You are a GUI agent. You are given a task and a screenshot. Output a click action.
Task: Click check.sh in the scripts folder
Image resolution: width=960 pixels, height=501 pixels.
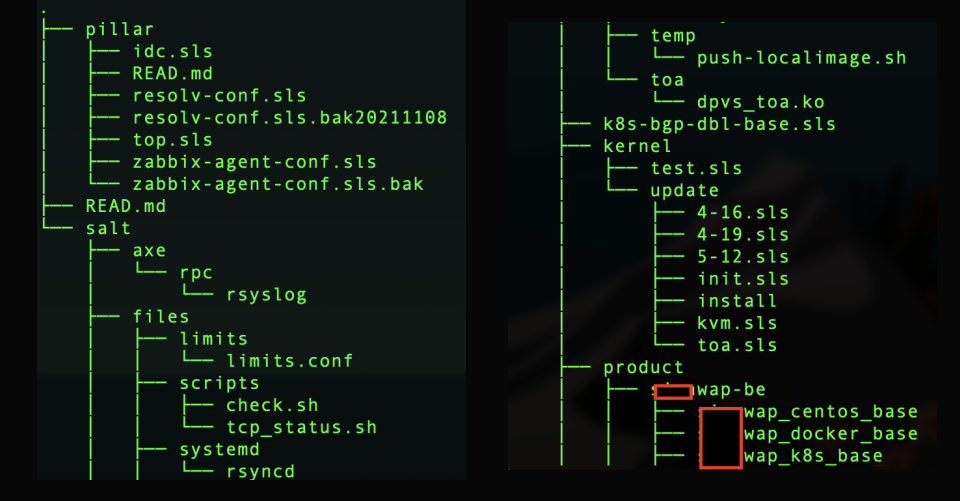tap(272, 405)
